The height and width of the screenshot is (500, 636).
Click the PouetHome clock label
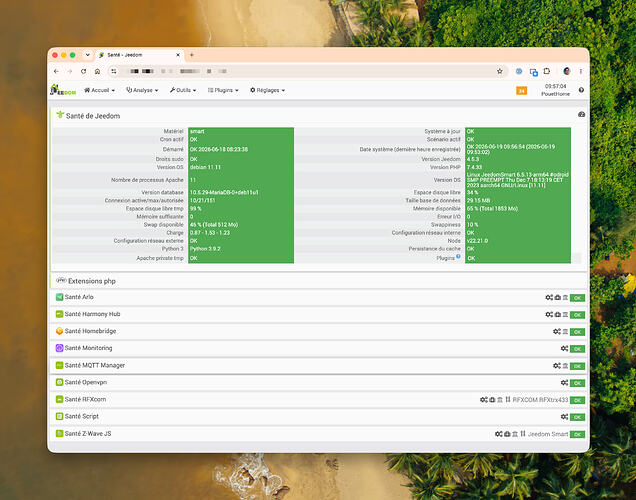(555, 90)
